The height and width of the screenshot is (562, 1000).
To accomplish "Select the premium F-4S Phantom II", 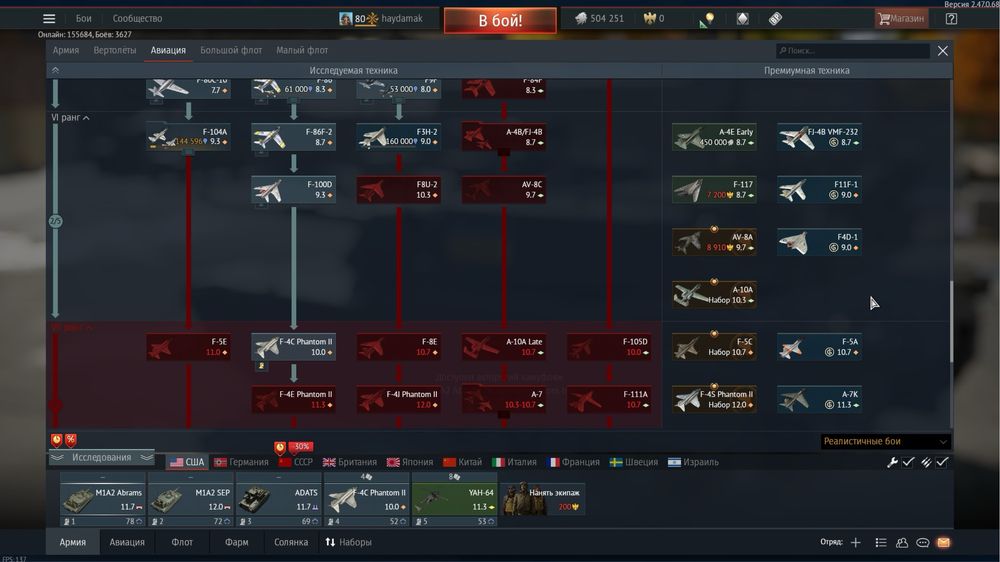I will [x=714, y=399].
